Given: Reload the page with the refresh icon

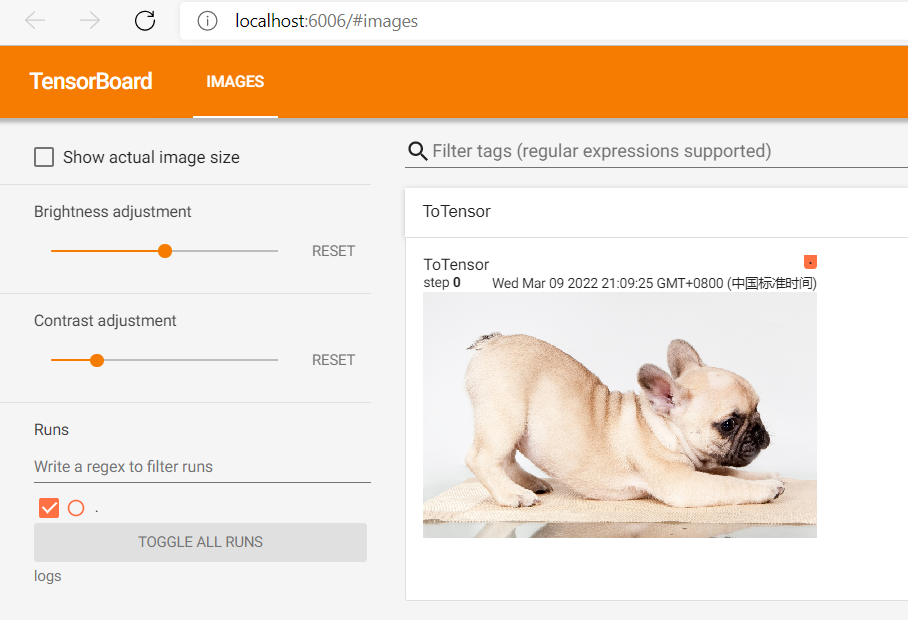Looking at the screenshot, I should [x=145, y=21].
